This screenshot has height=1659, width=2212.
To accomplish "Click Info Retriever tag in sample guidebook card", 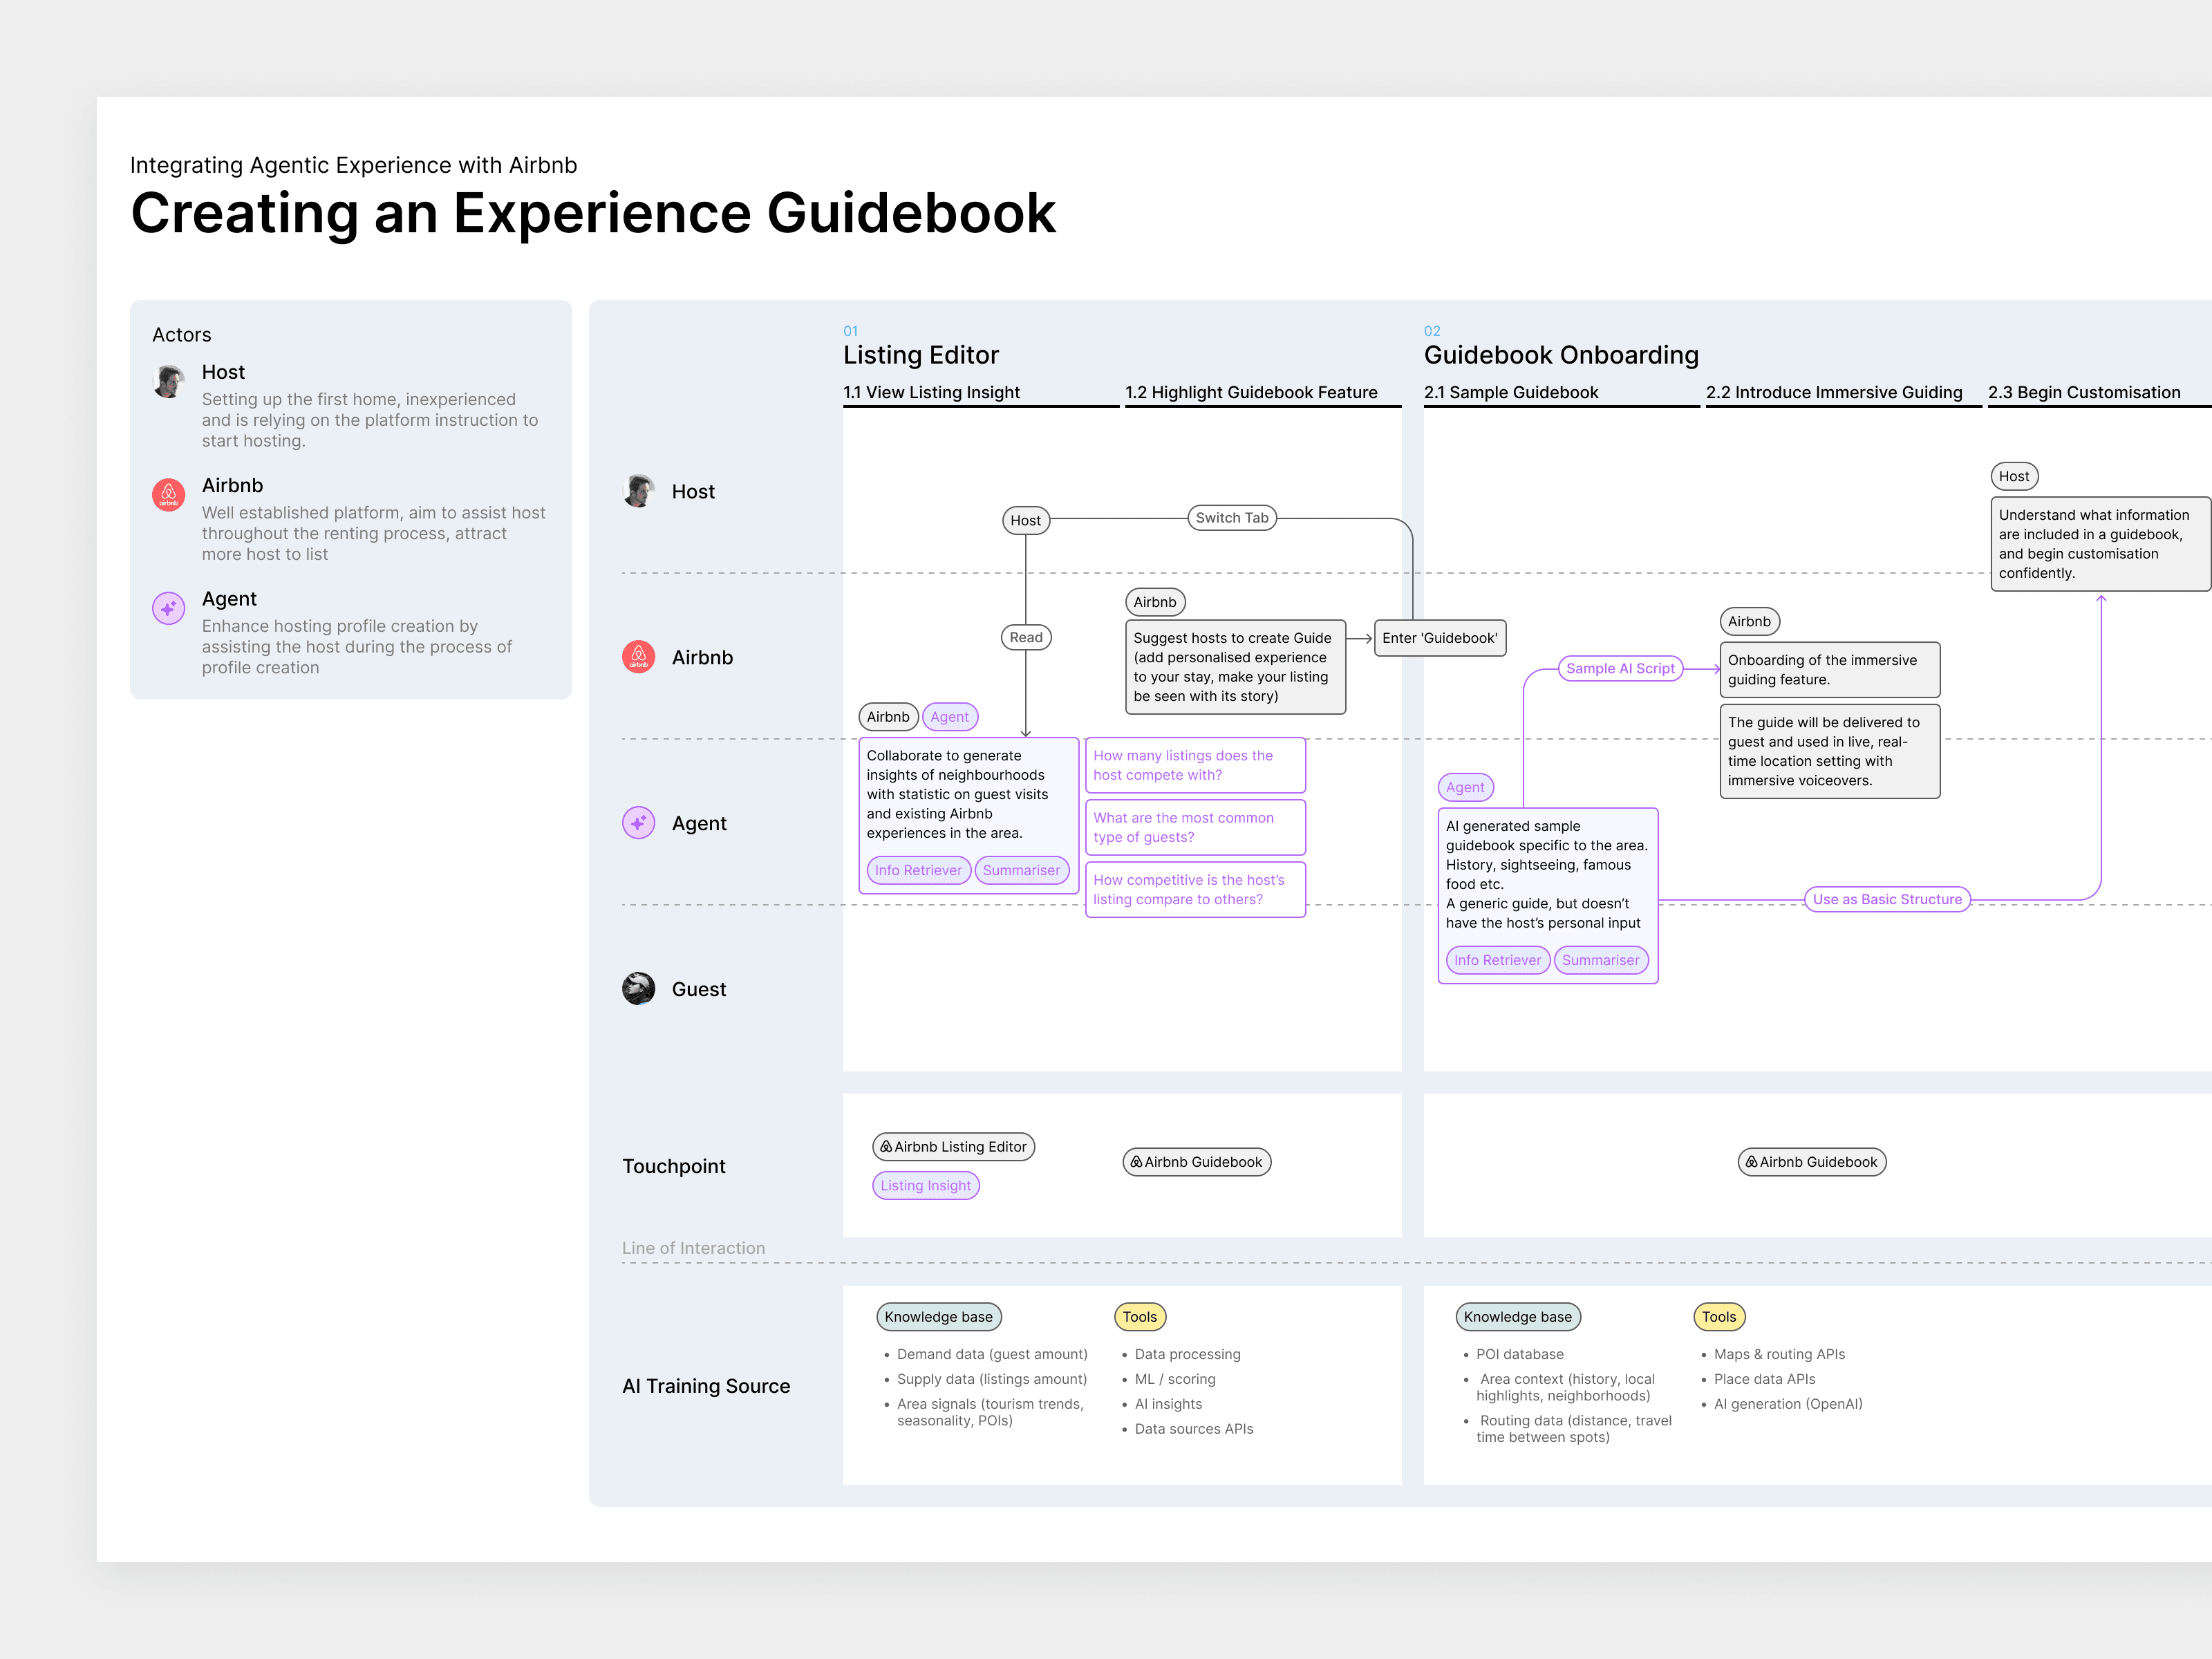I will click(1497, 960).
